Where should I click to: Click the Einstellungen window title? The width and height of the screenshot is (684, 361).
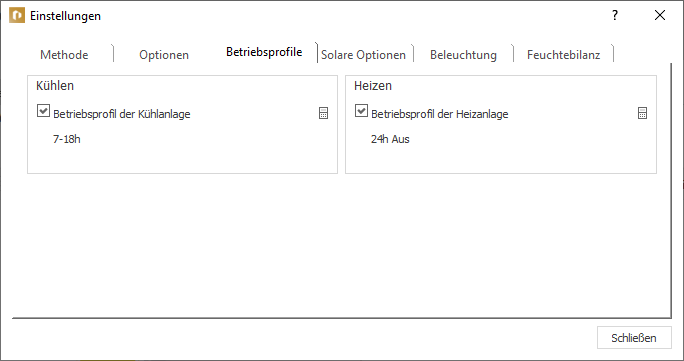pyautogui.click(x=65, y=16)
